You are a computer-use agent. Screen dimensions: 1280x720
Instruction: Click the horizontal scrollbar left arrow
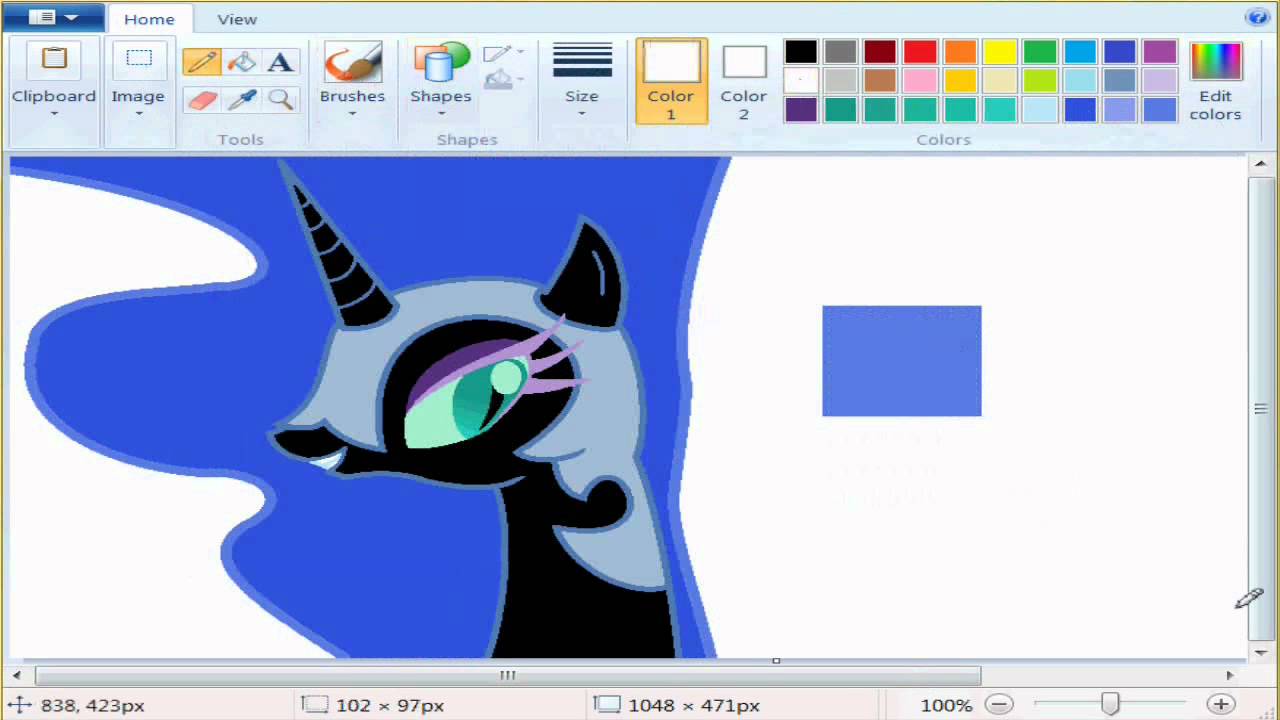click(x=17, y=676)
